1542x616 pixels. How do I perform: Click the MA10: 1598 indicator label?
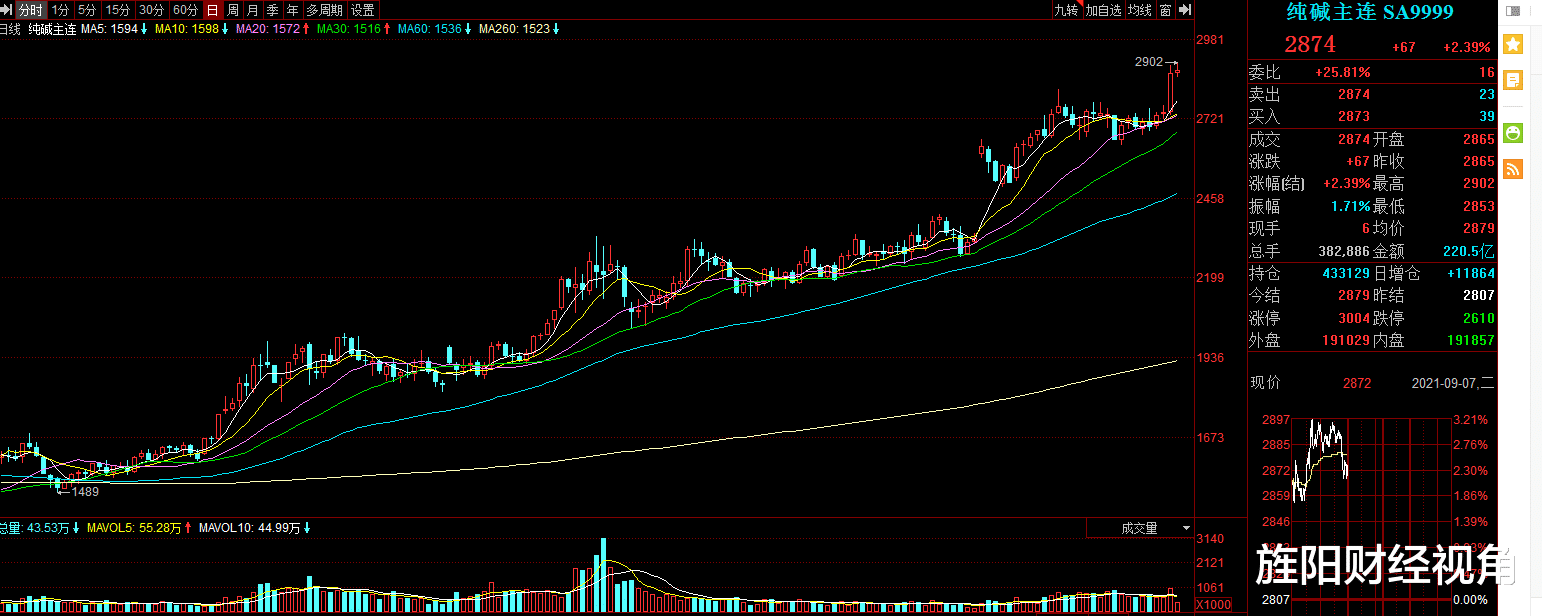[191, 29]
